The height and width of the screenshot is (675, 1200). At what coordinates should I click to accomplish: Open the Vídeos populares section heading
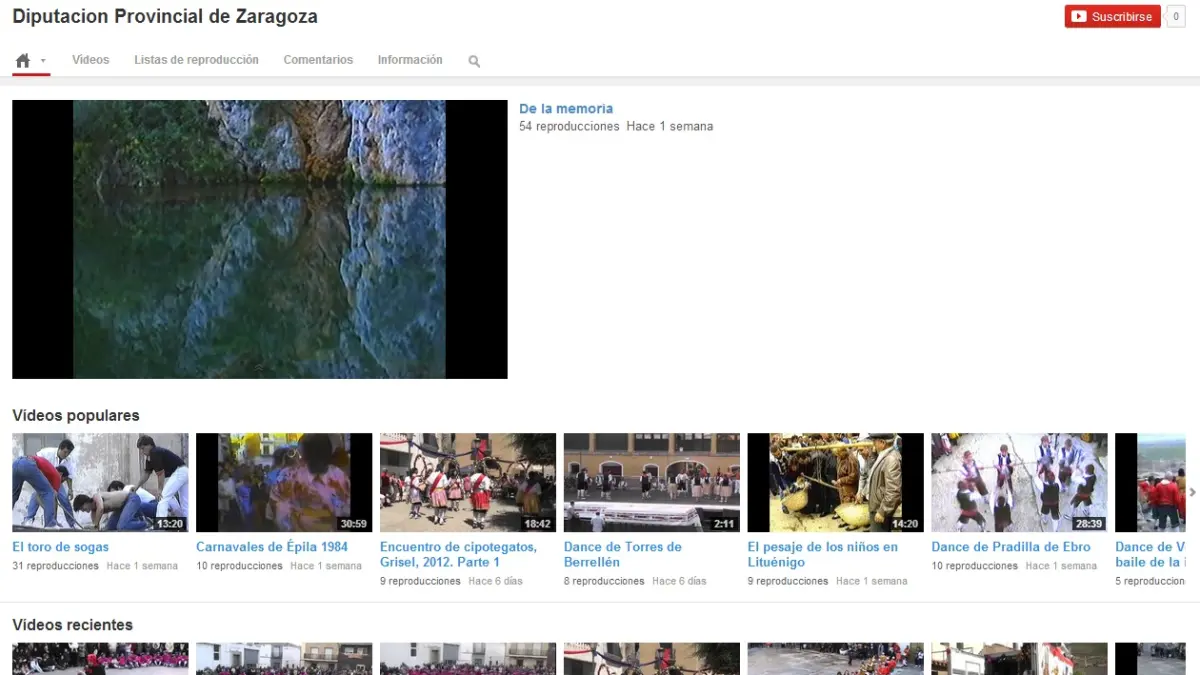76,415
